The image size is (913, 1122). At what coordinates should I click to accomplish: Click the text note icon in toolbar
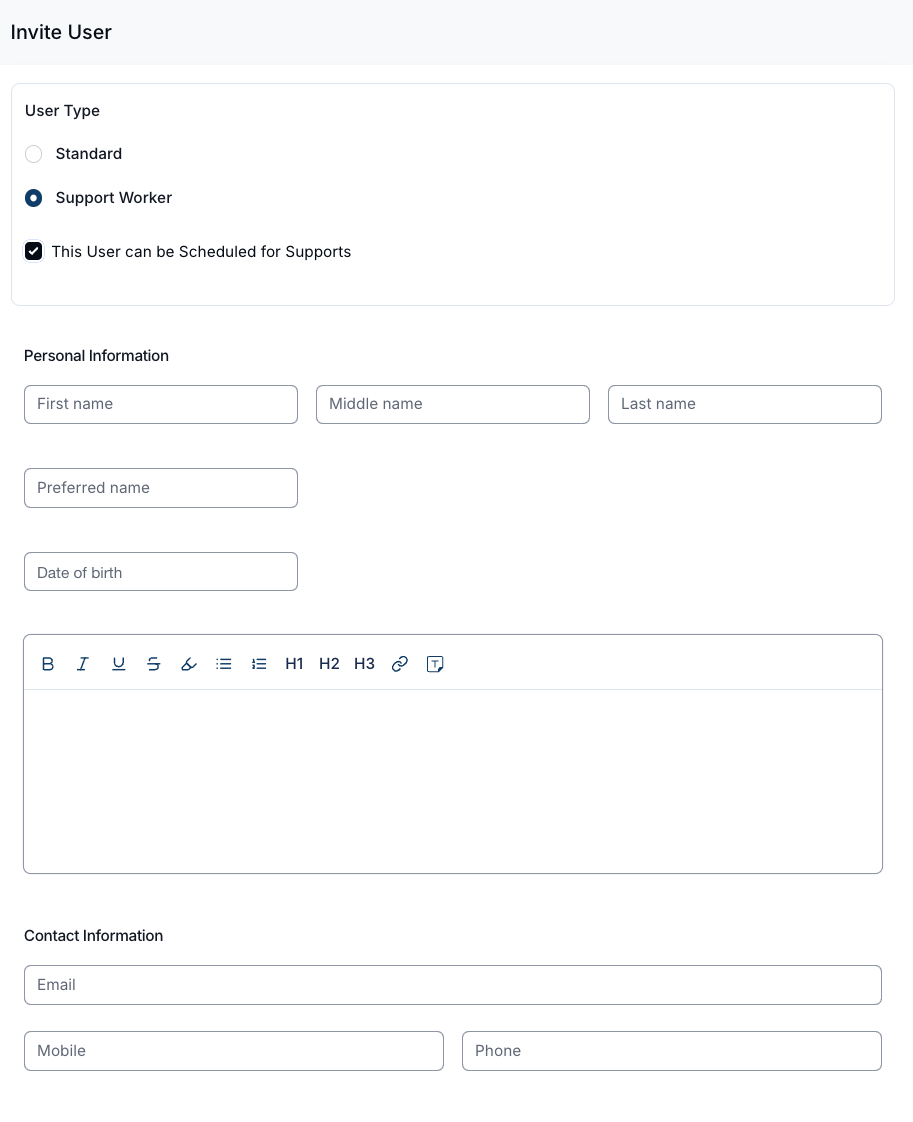click(435, 664)
